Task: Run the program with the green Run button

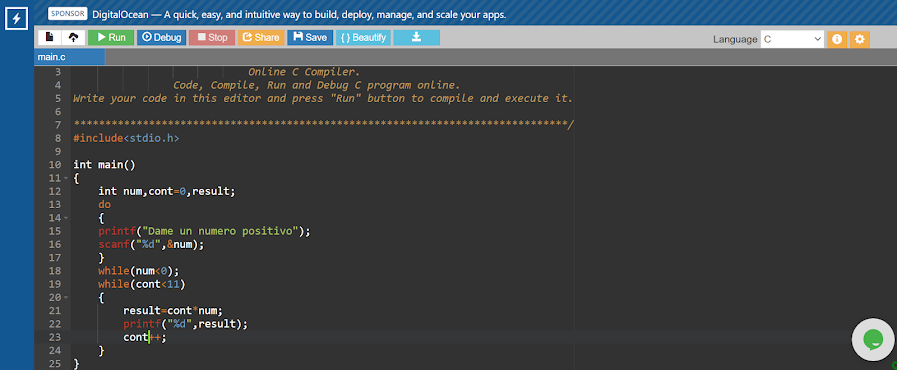Action: click(x=111, y=37)
